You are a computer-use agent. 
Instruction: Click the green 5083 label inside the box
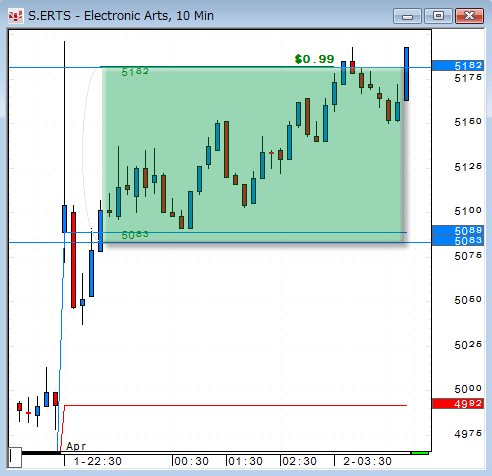135,235
